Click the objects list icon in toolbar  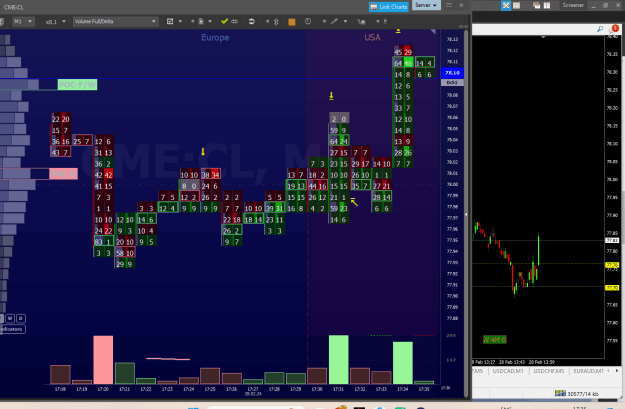361,22
